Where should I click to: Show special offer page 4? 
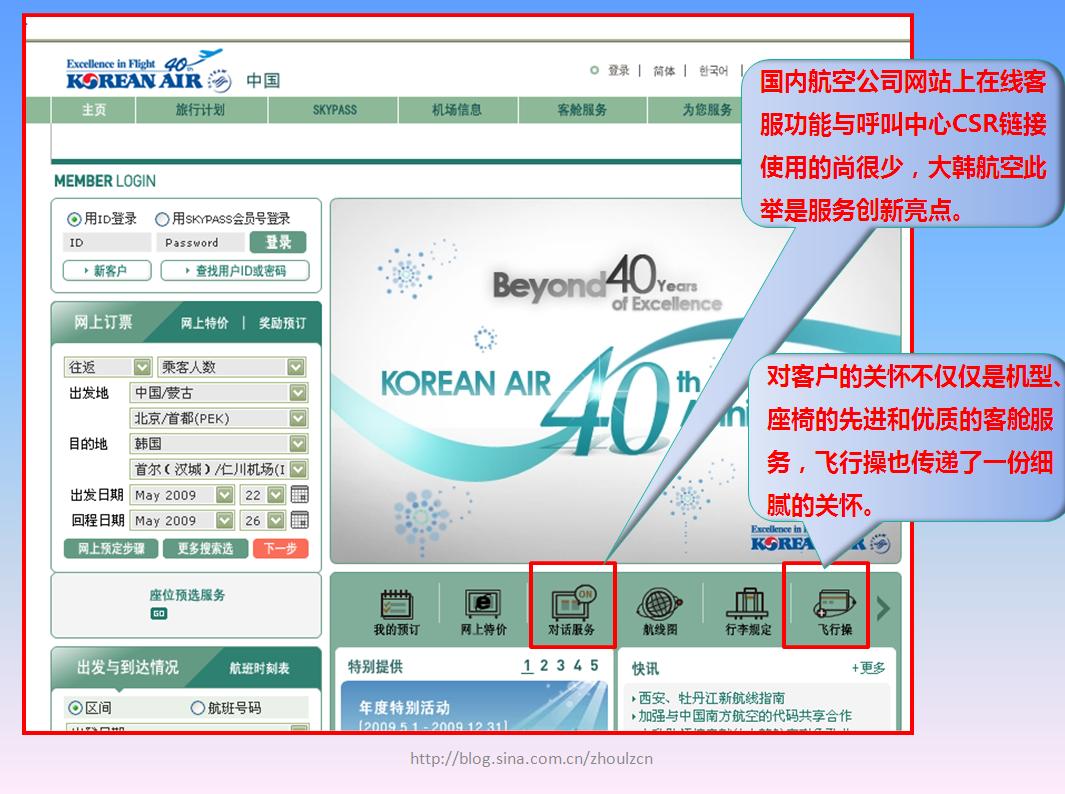(x=577, y=666)
